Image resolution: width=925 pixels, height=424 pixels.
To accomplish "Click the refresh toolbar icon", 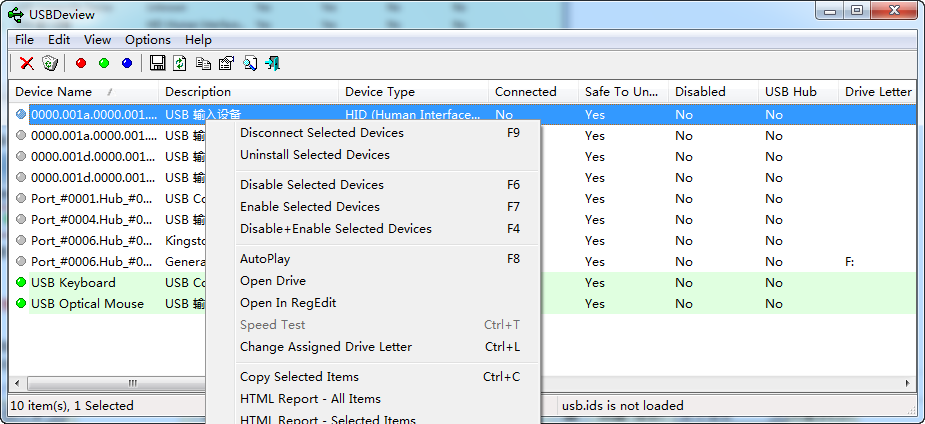I will coord(180,64).
